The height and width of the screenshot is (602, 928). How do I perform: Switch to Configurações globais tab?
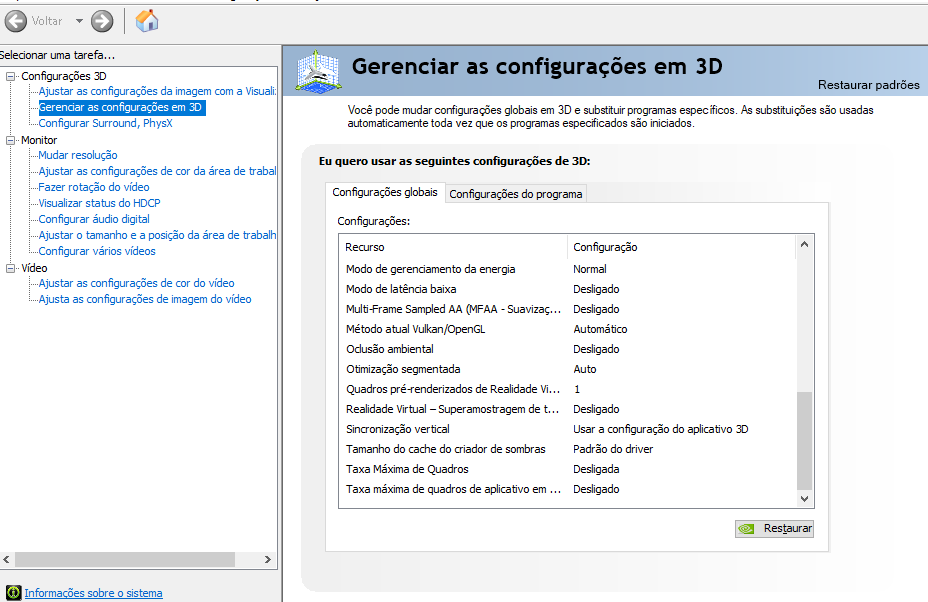point(385,192)
